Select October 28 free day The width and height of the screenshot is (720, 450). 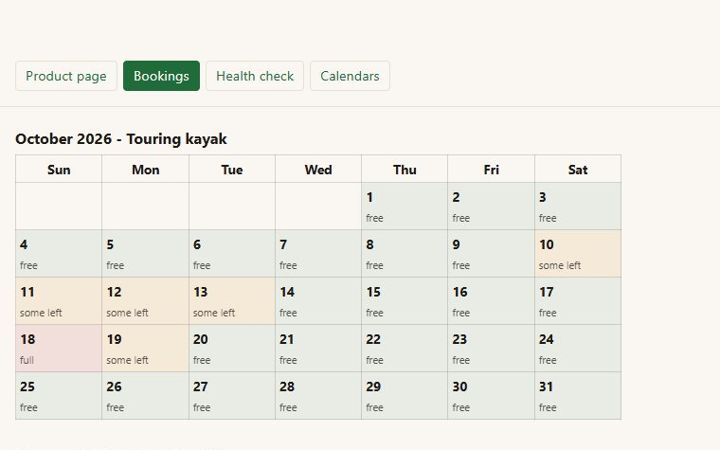318,395
